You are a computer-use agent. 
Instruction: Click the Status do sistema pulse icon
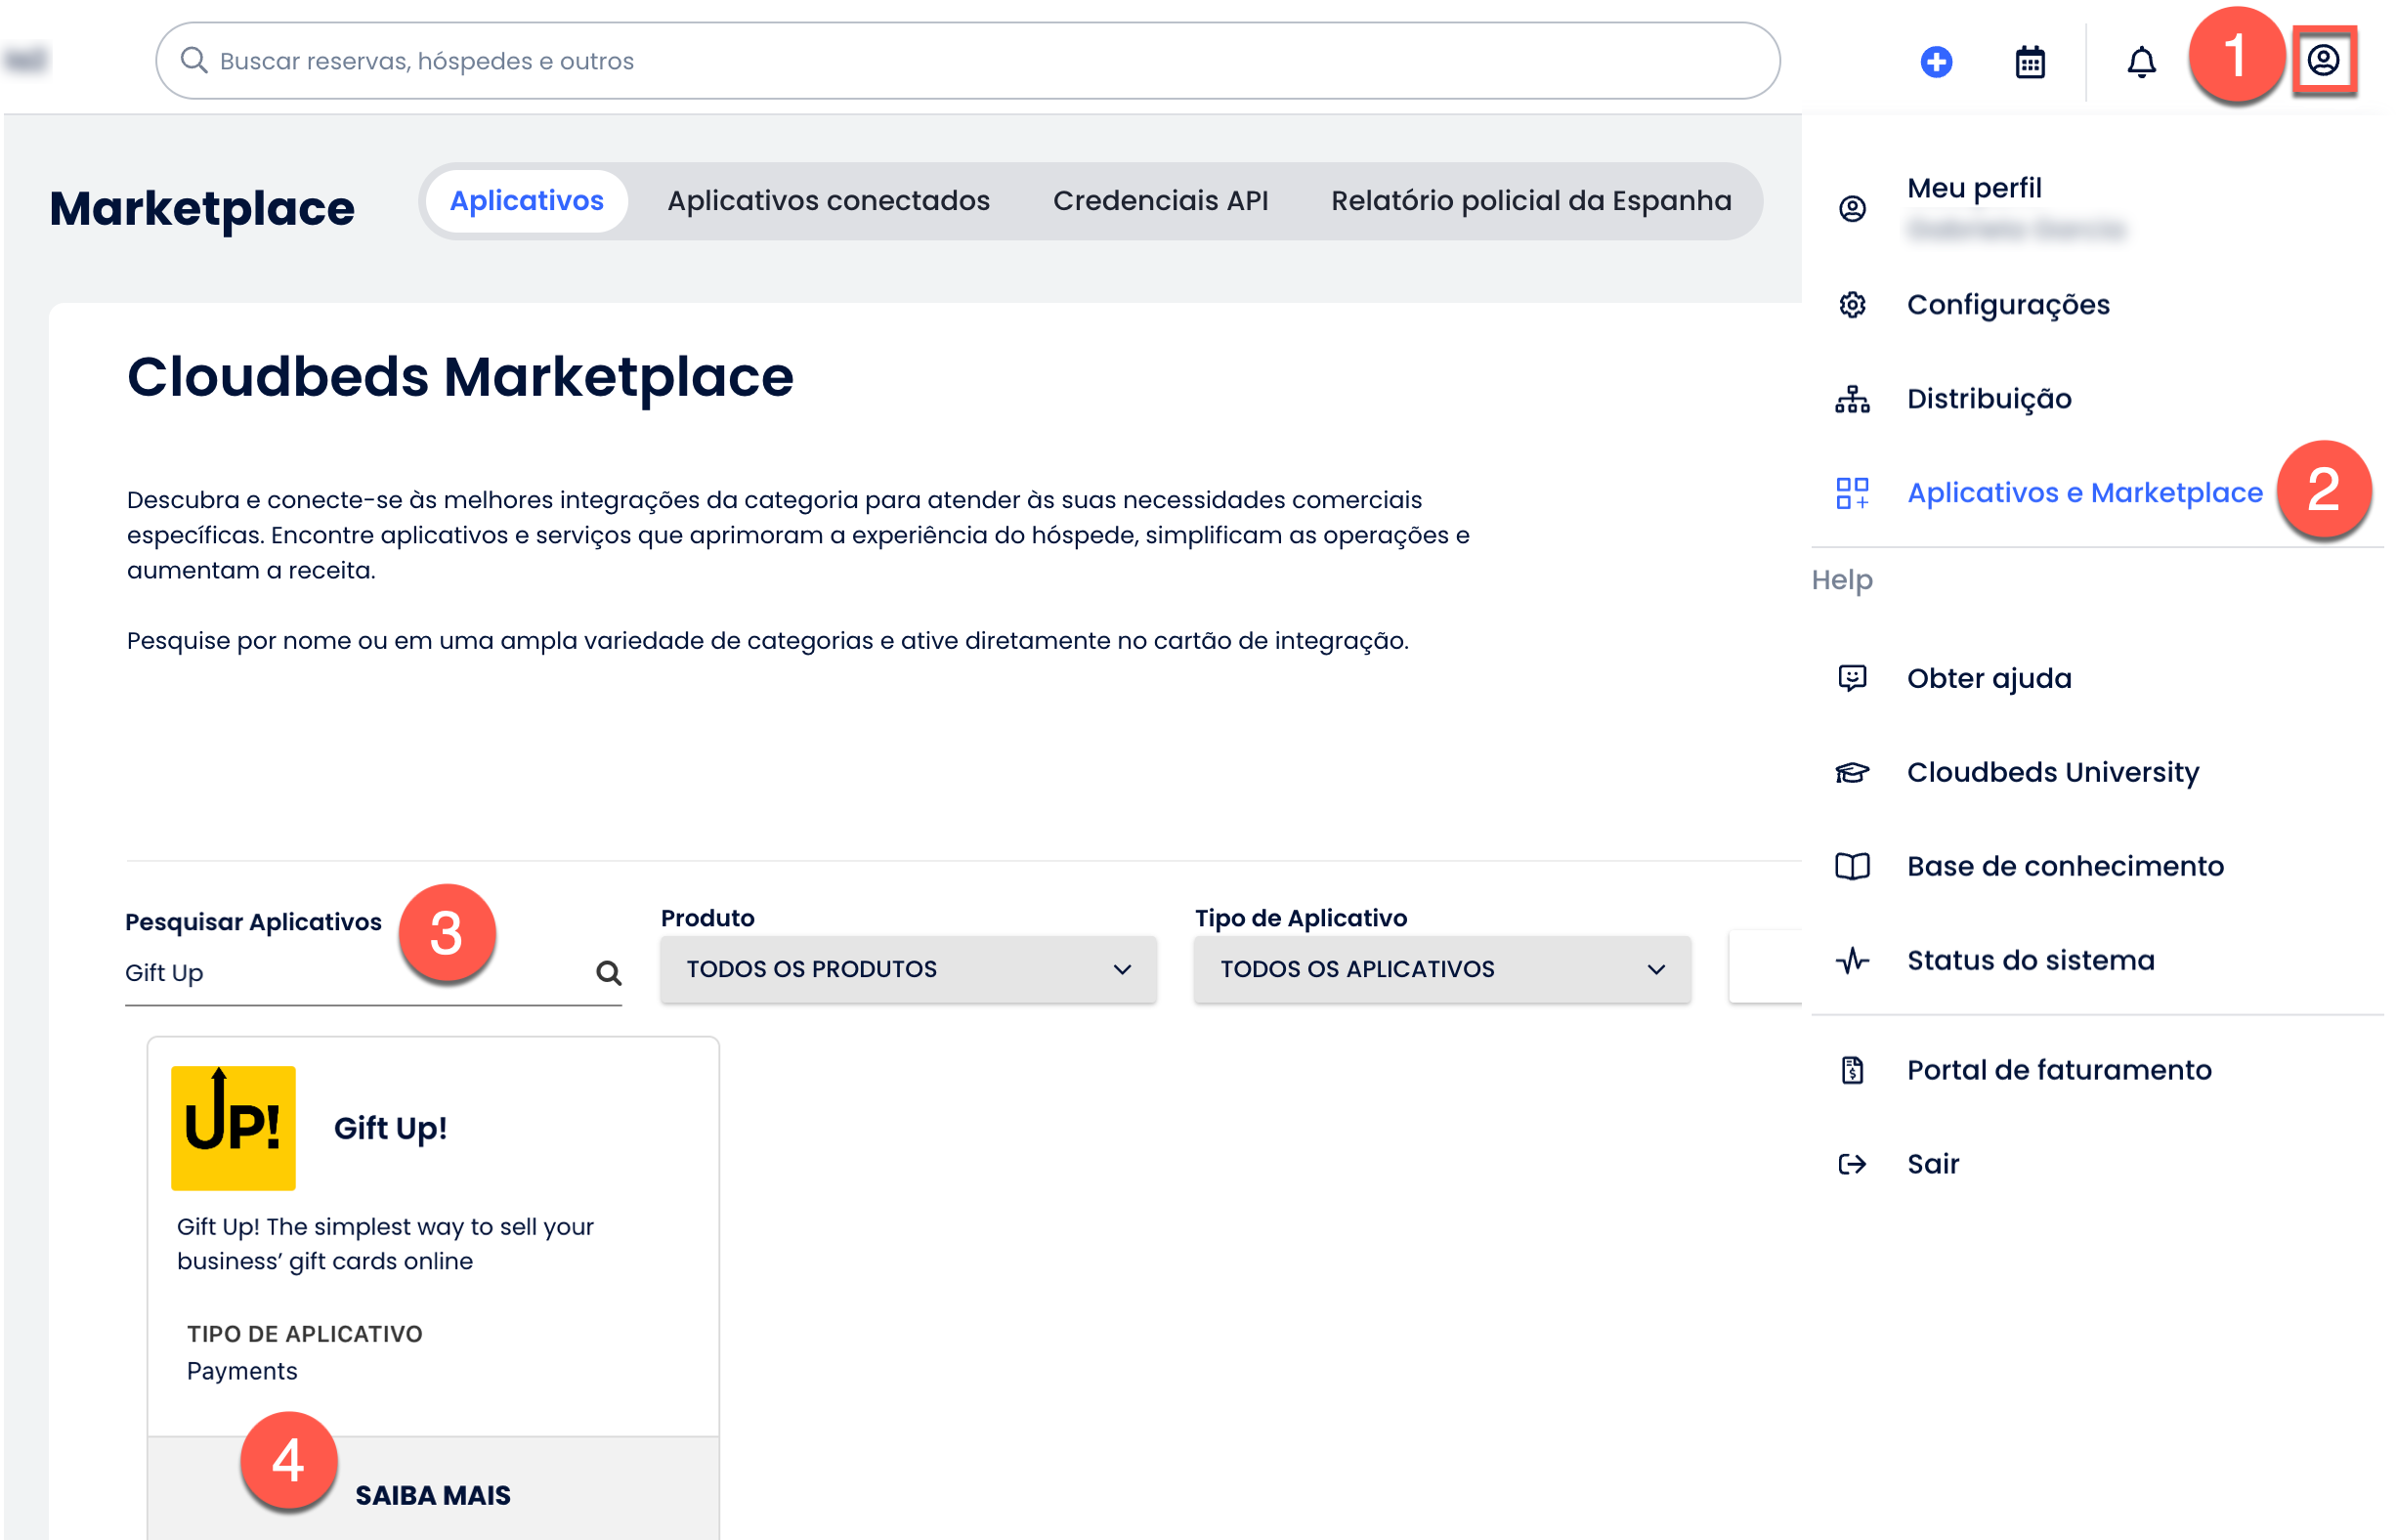1852,960
